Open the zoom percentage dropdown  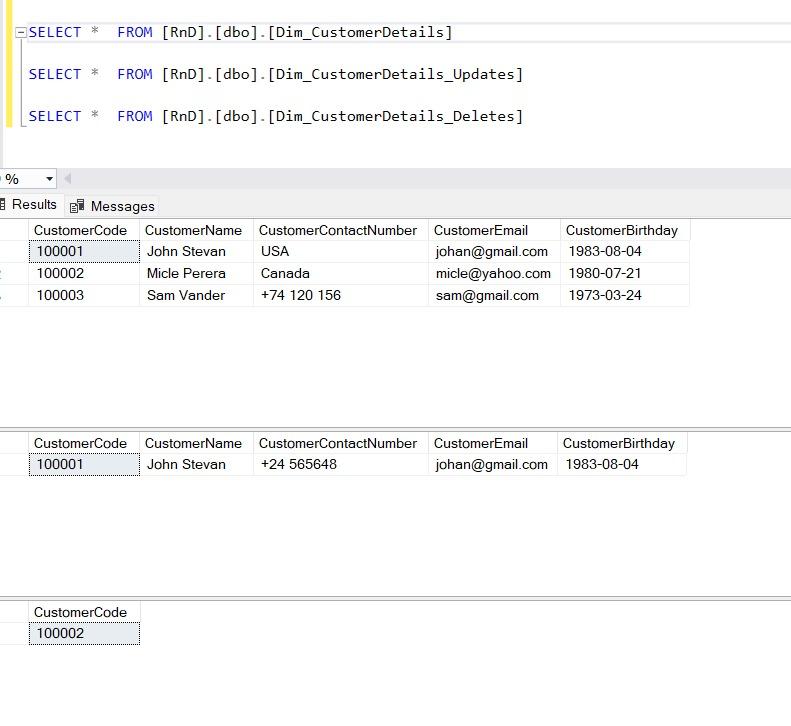[49, 179]
